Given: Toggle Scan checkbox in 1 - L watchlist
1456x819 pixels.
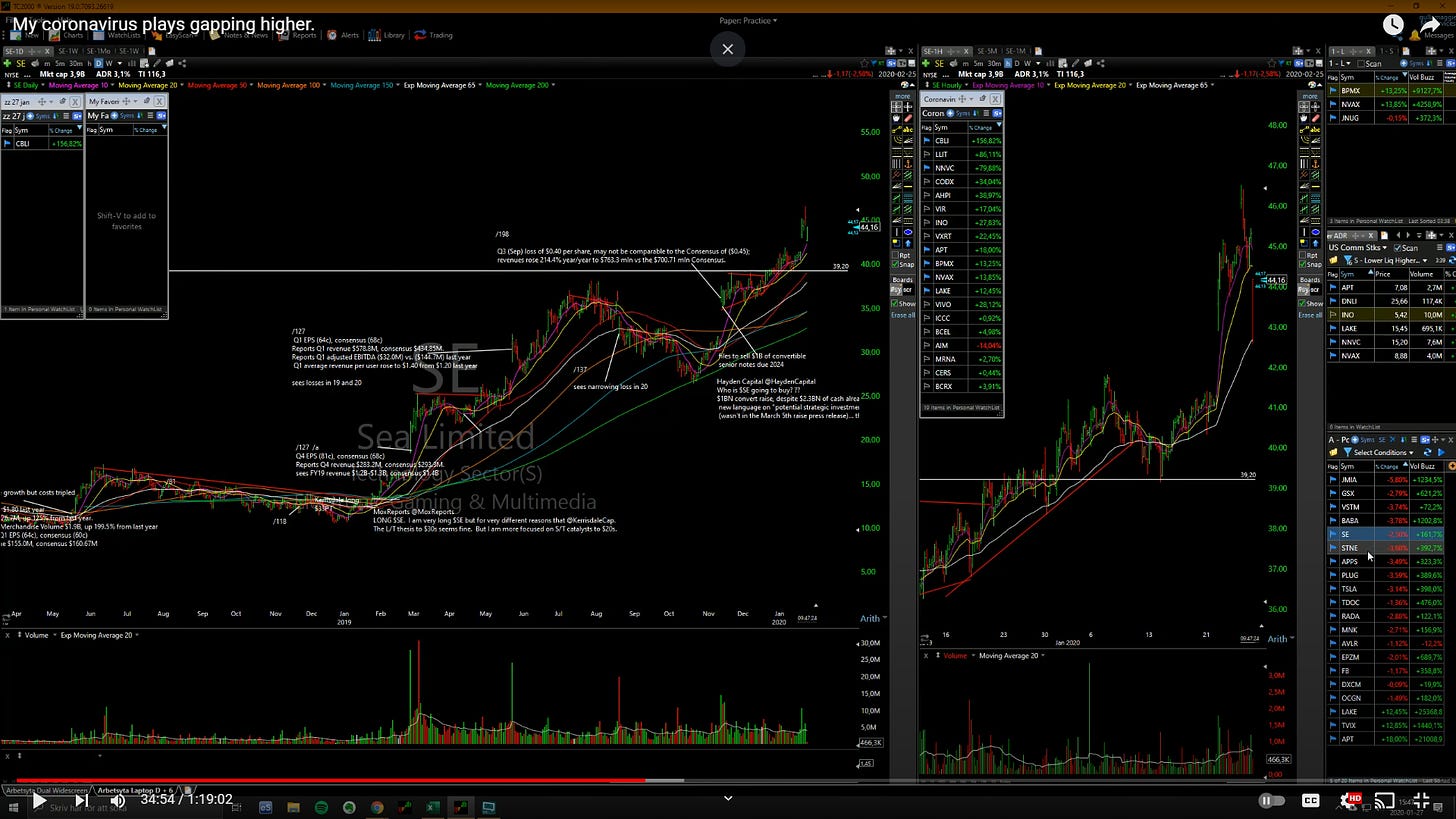Looking at the screenshot, I should point(1361,64).
